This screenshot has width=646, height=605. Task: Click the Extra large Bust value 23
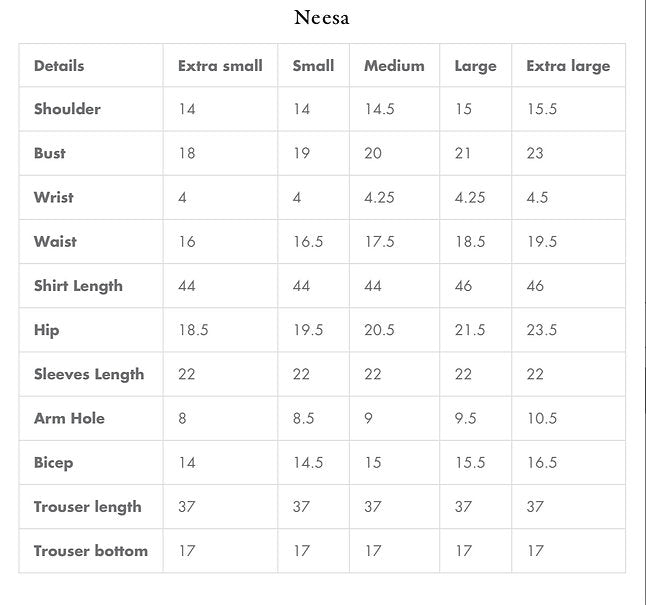536,153
